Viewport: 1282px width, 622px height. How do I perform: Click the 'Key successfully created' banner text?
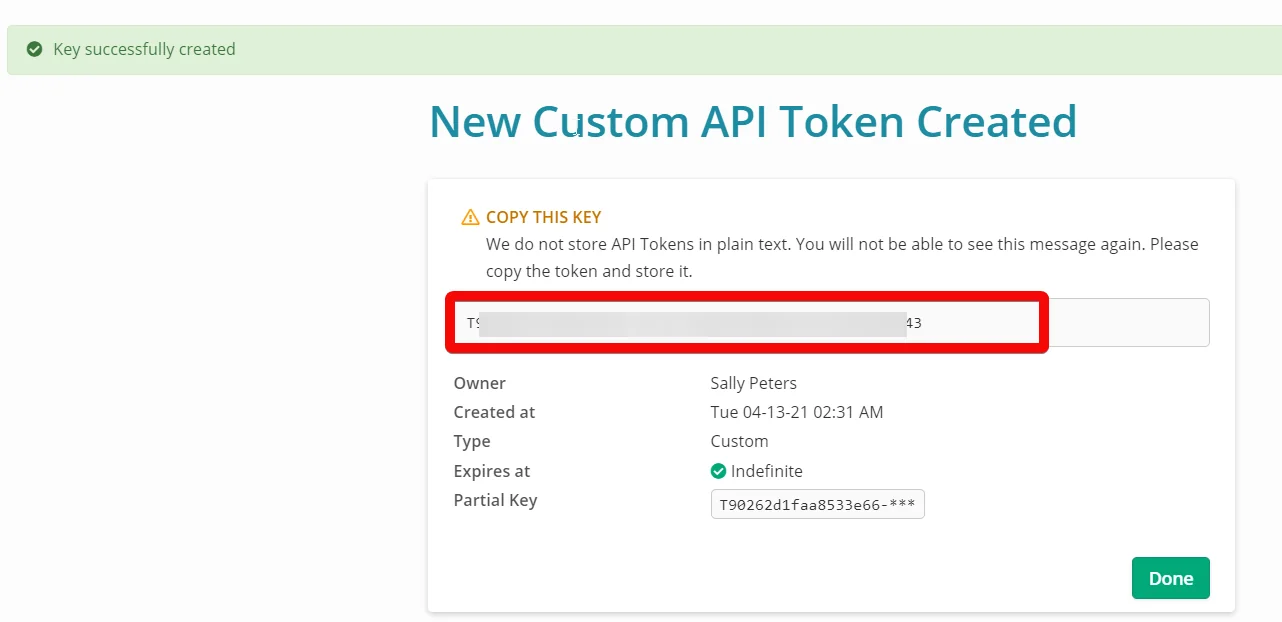point(144,49)
